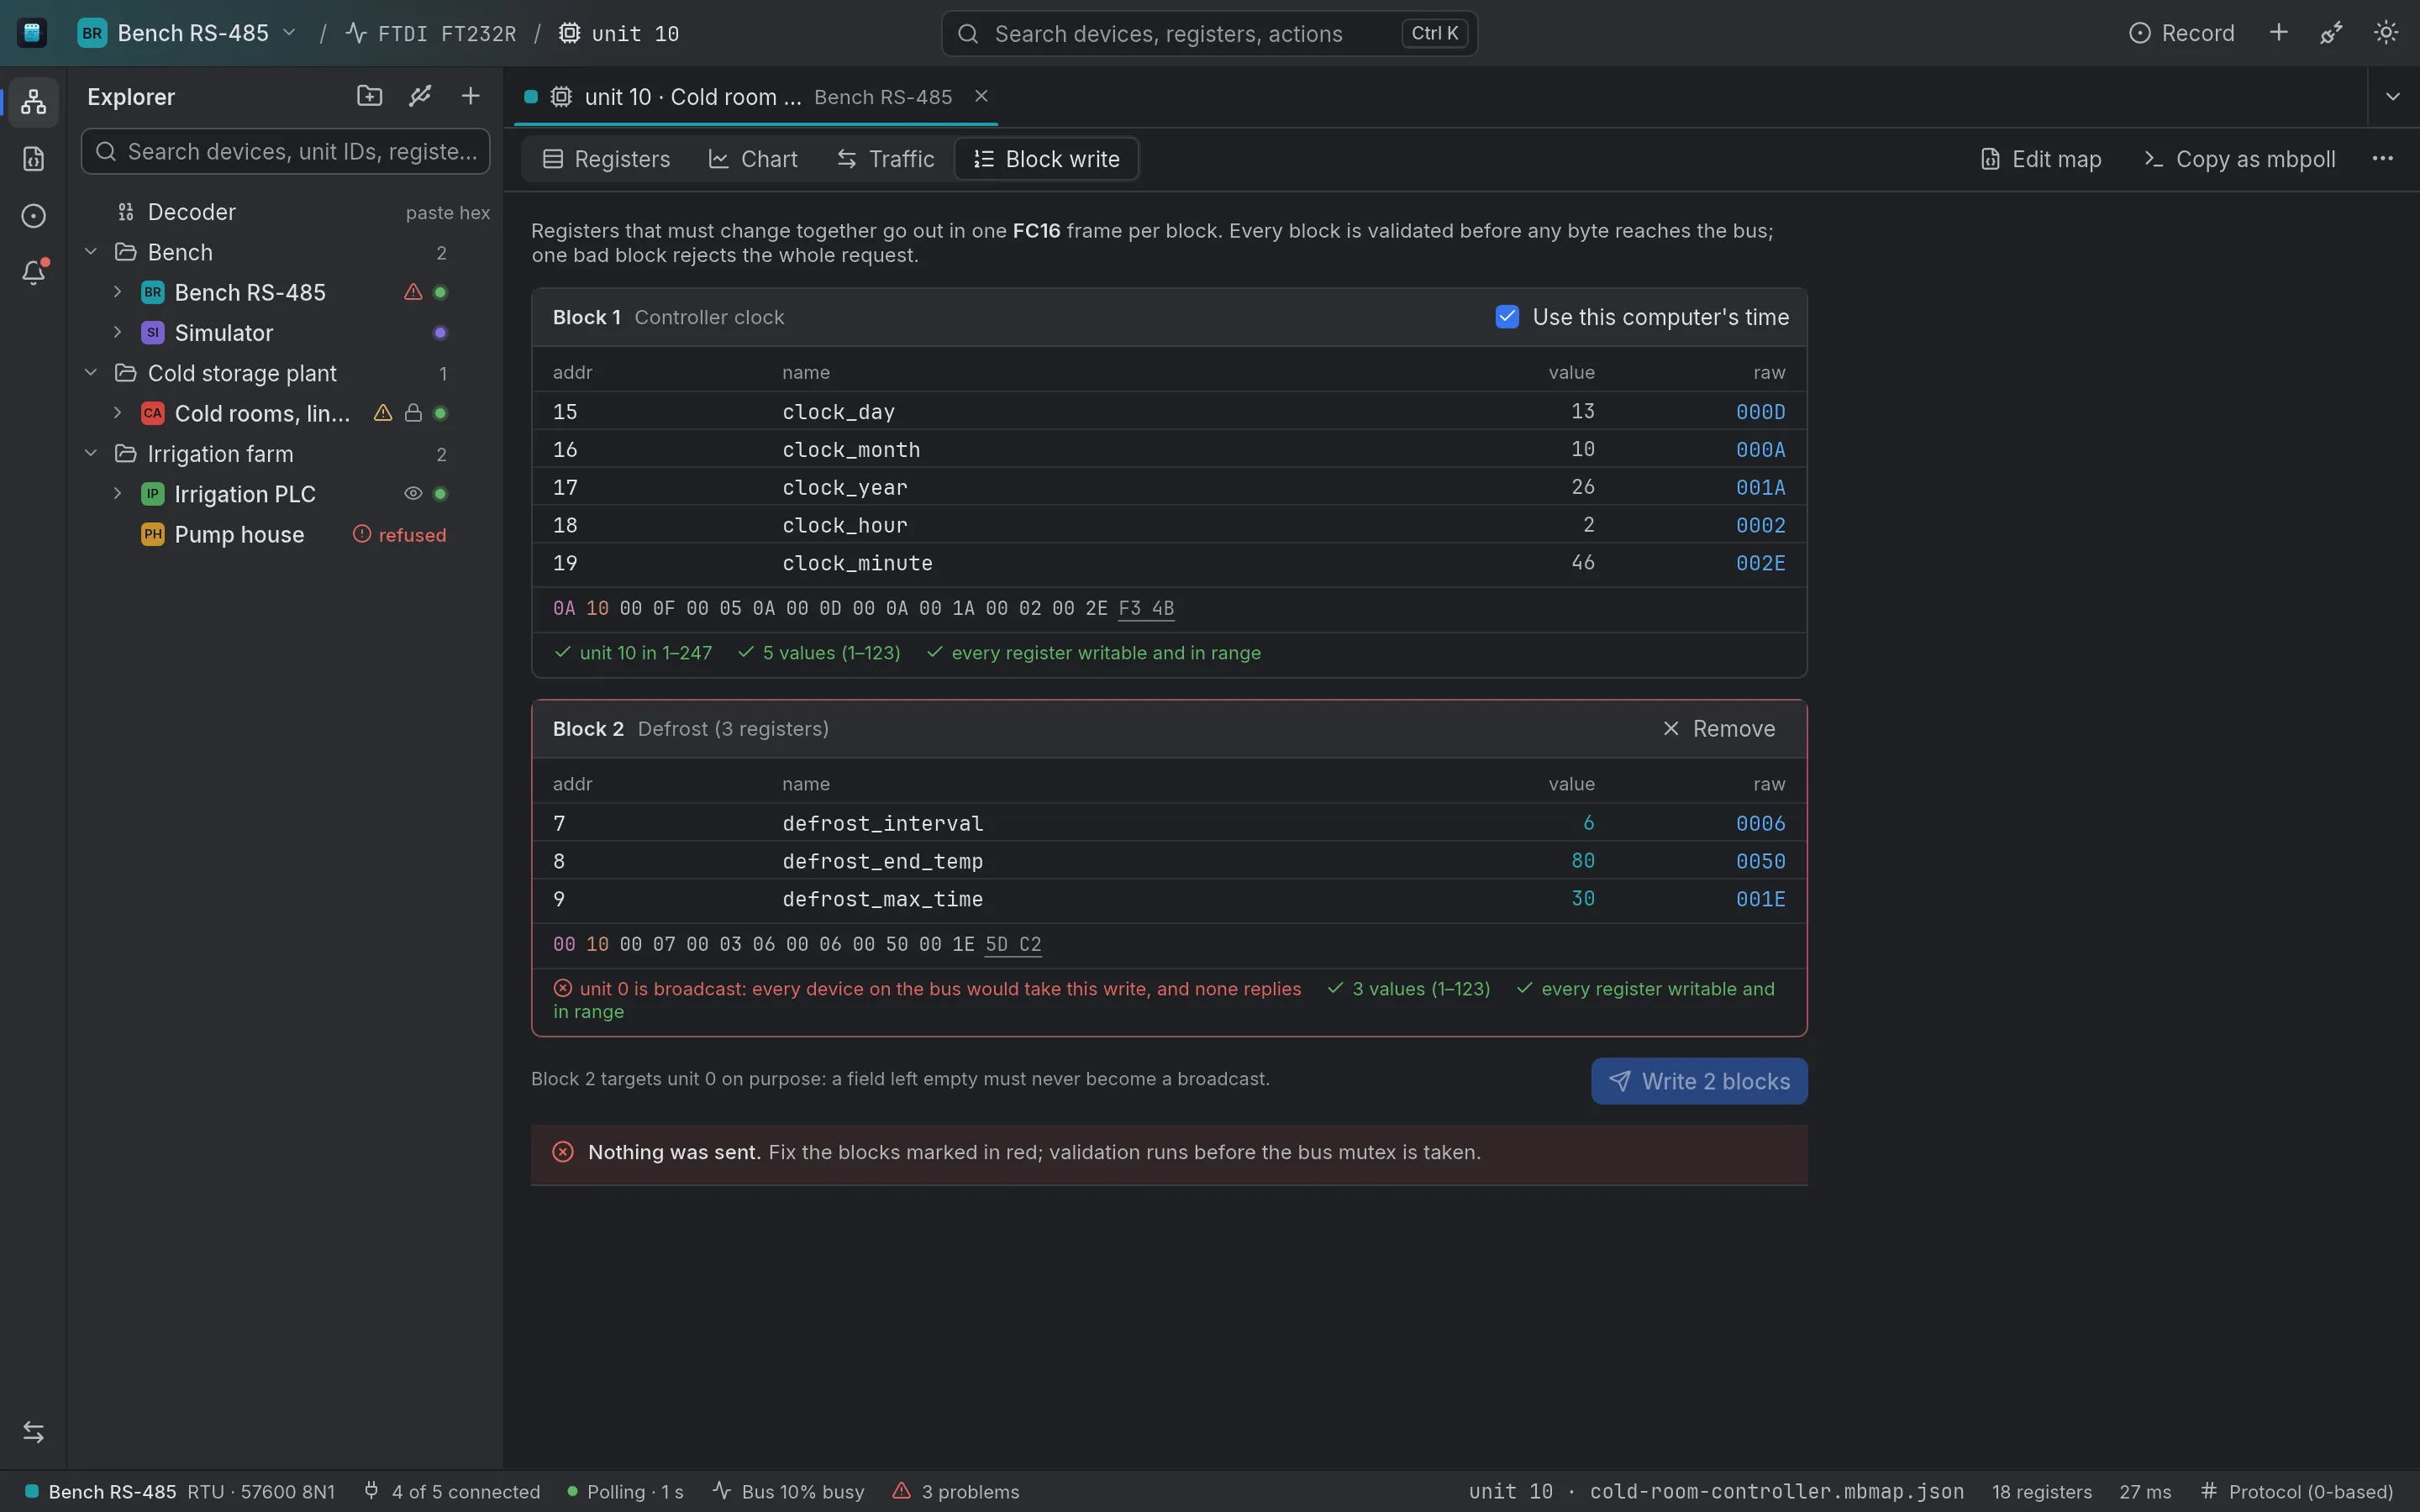Viewport: 2420px width, 1512px height.
Task: Open the Bench RS-485 connection dropdown
Action: click(x=188, y=33)
